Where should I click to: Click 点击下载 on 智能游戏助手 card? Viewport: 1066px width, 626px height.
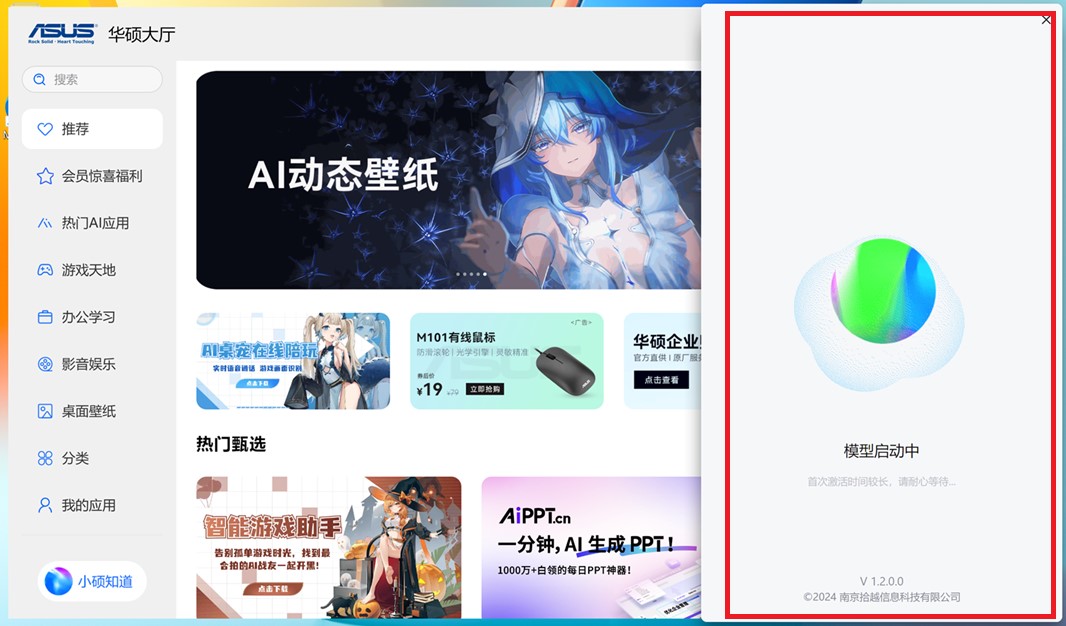pos(272,589)
